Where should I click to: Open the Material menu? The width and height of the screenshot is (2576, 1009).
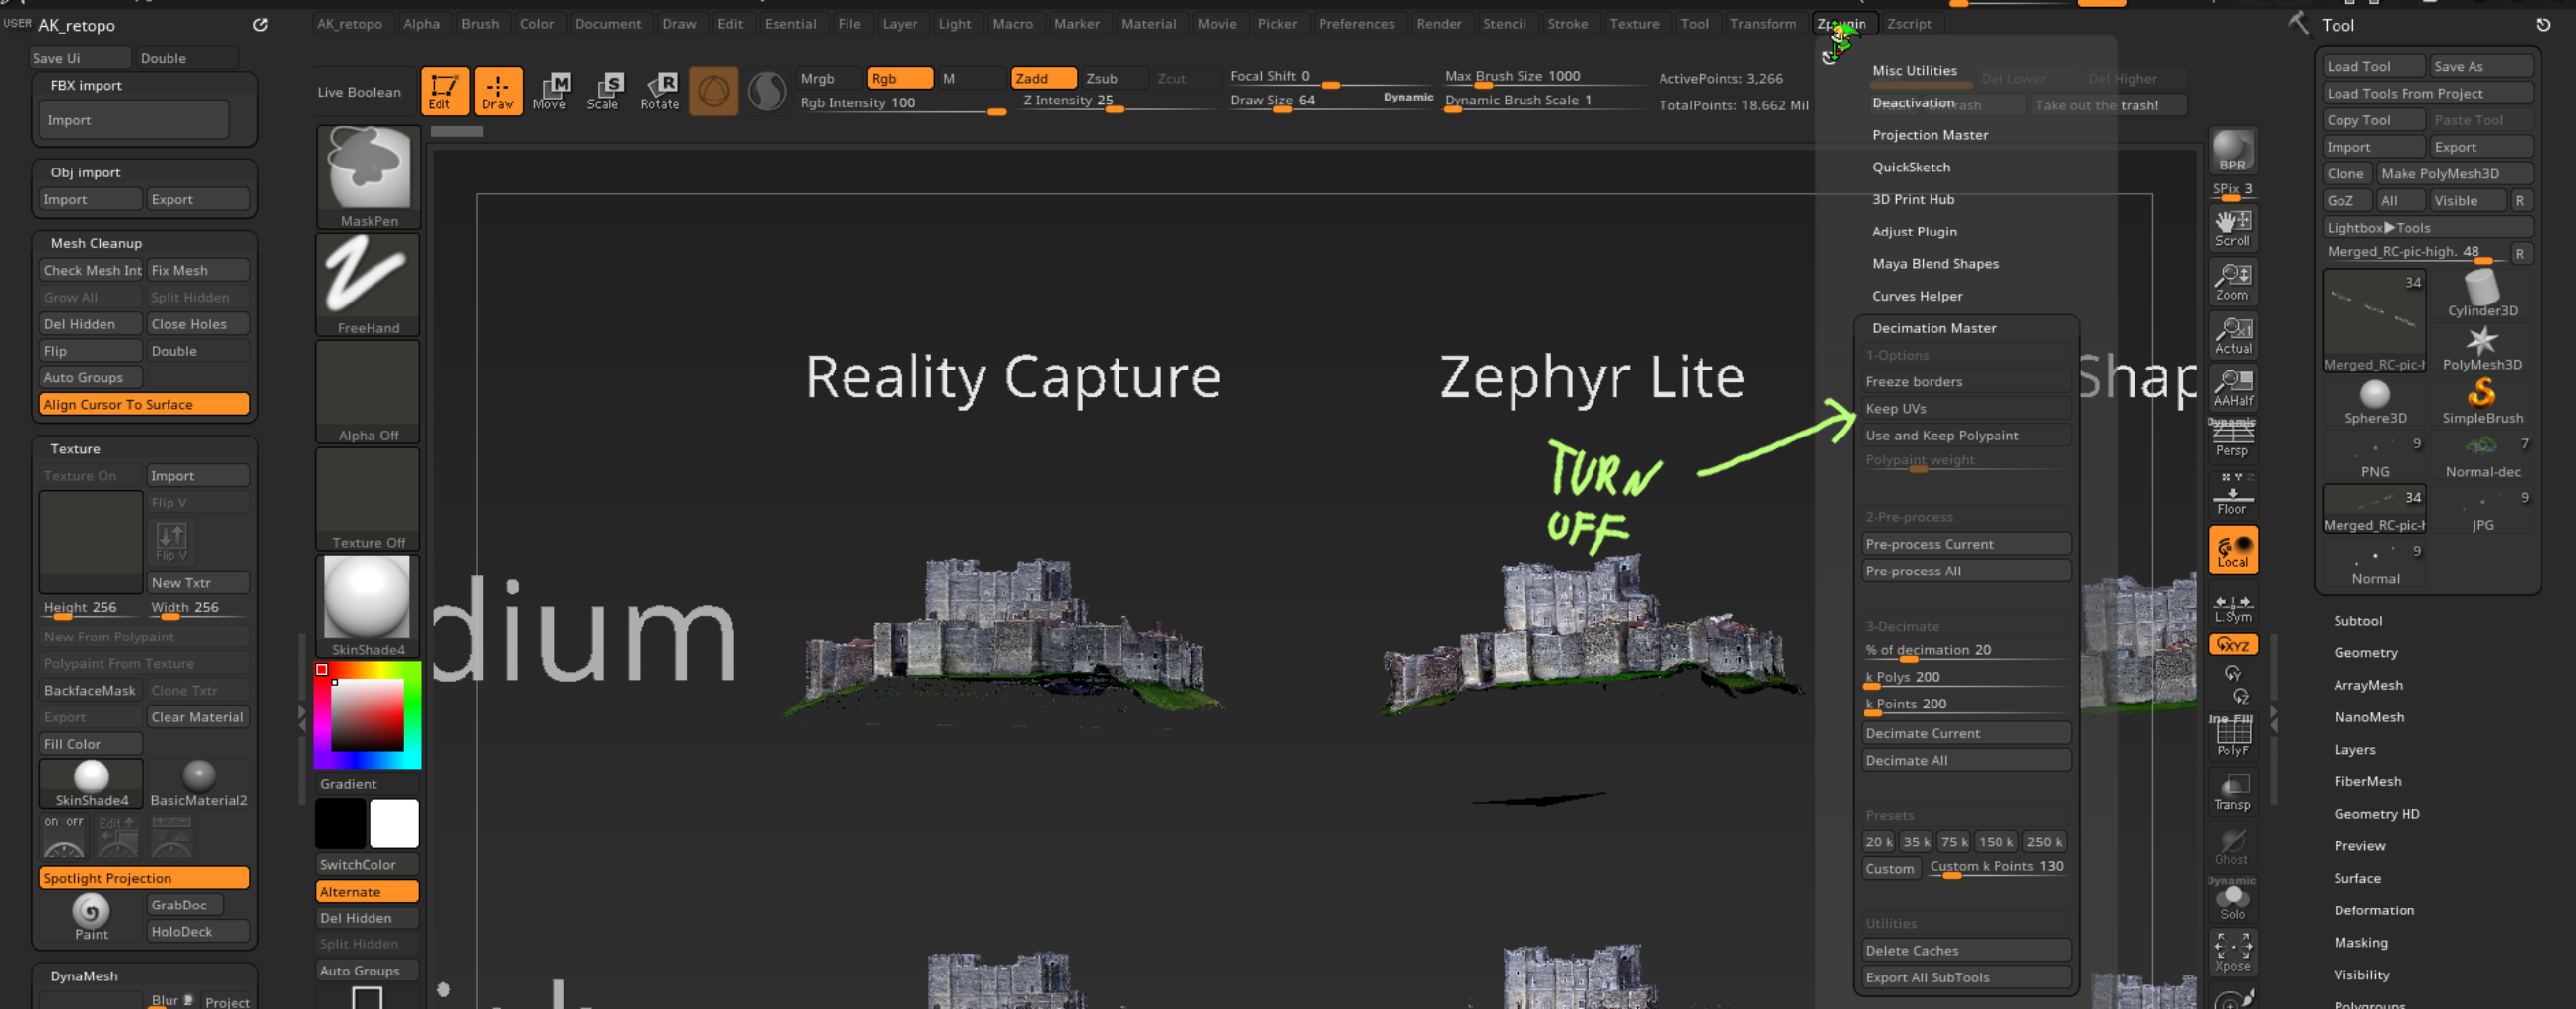pos(1148,23)
